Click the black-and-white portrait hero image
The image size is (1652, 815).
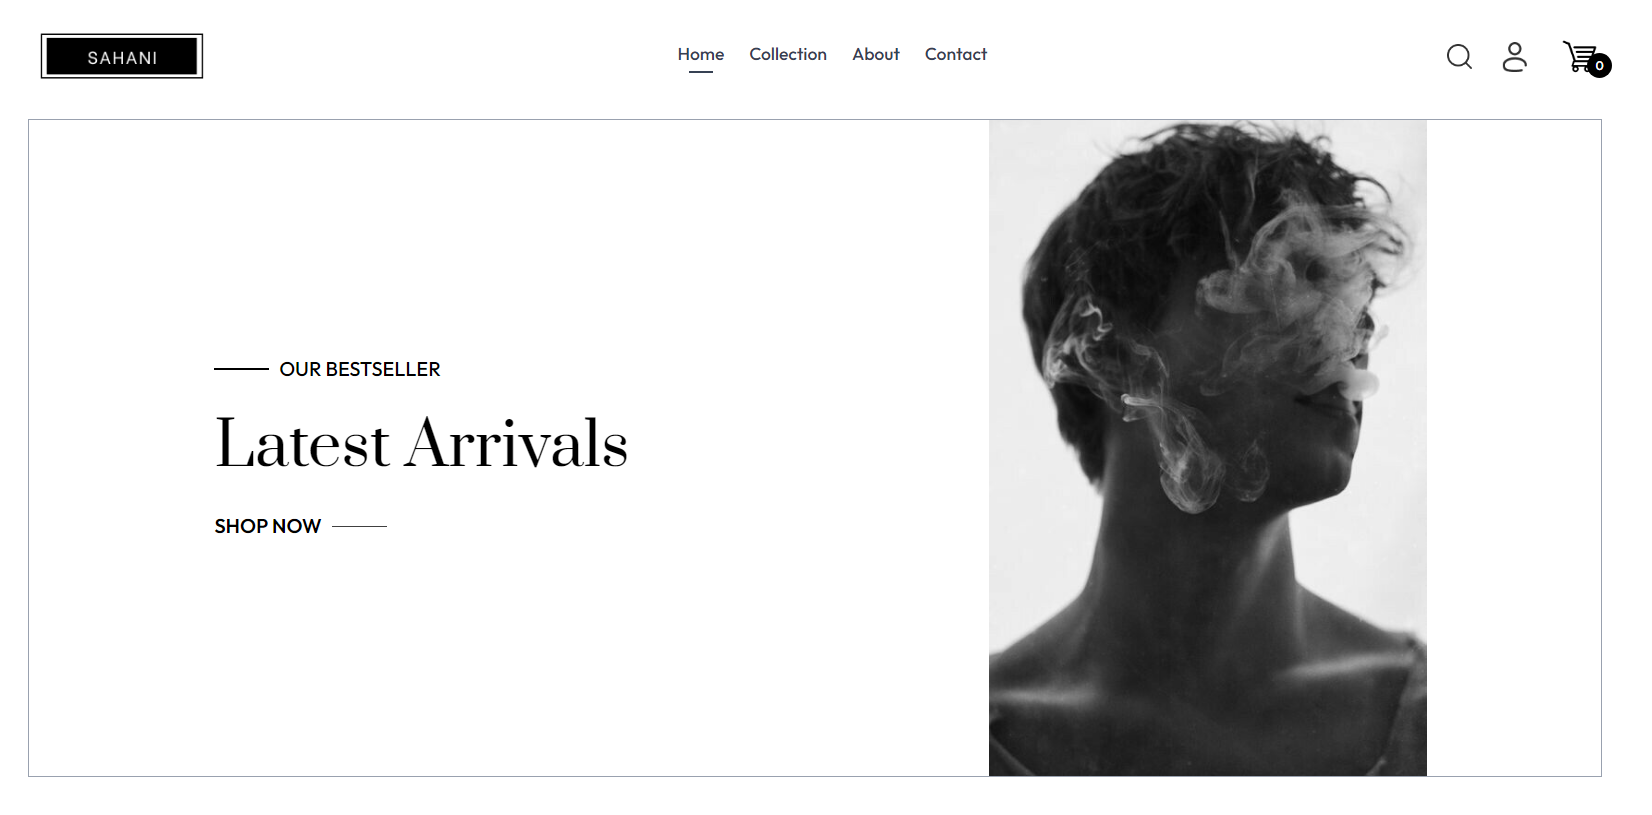1207,448
